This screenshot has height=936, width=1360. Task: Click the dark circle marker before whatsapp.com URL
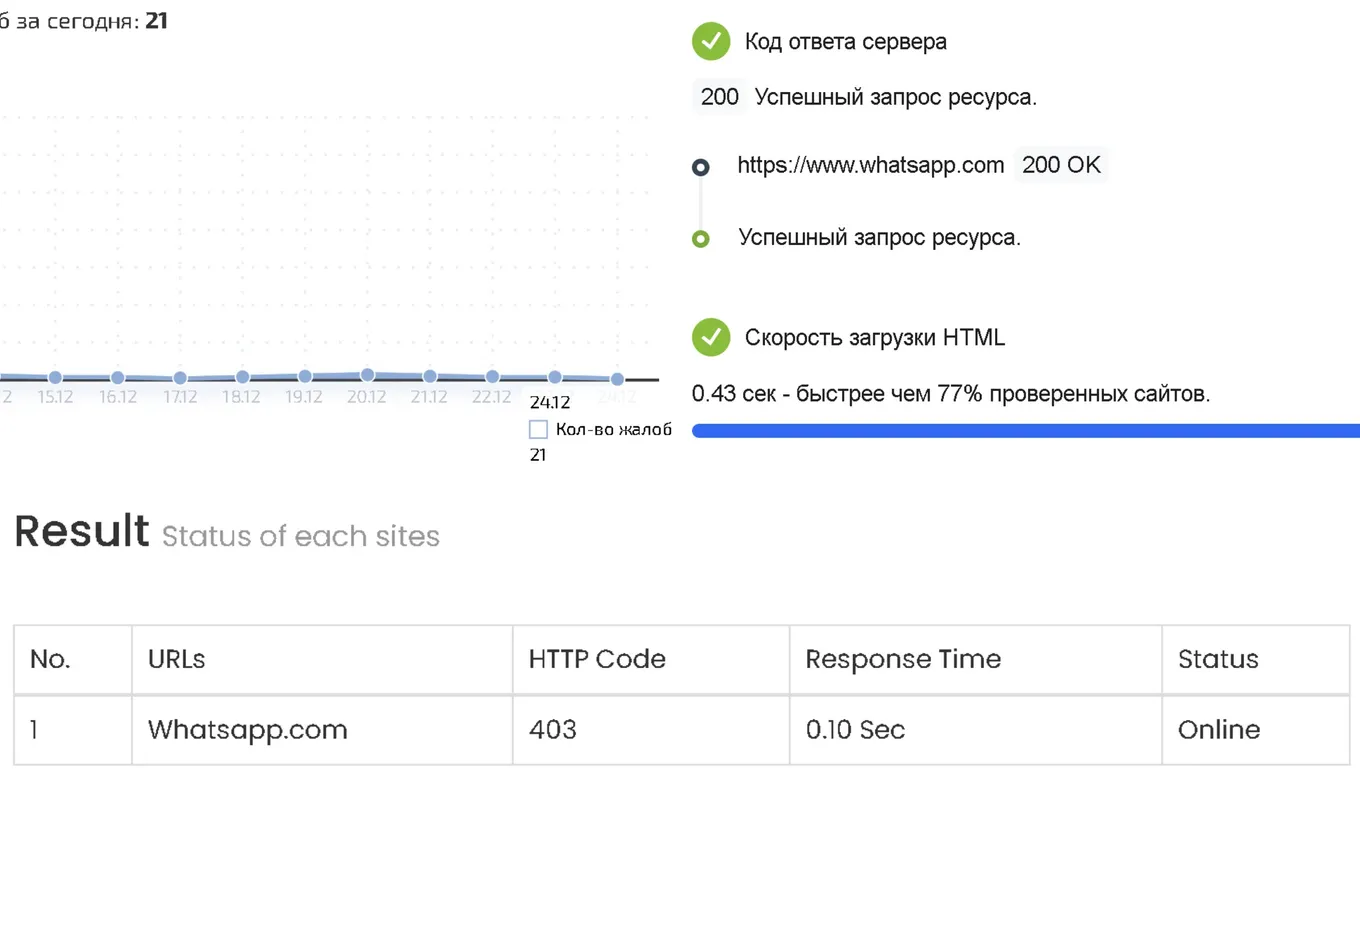click(x=701, y=167)
